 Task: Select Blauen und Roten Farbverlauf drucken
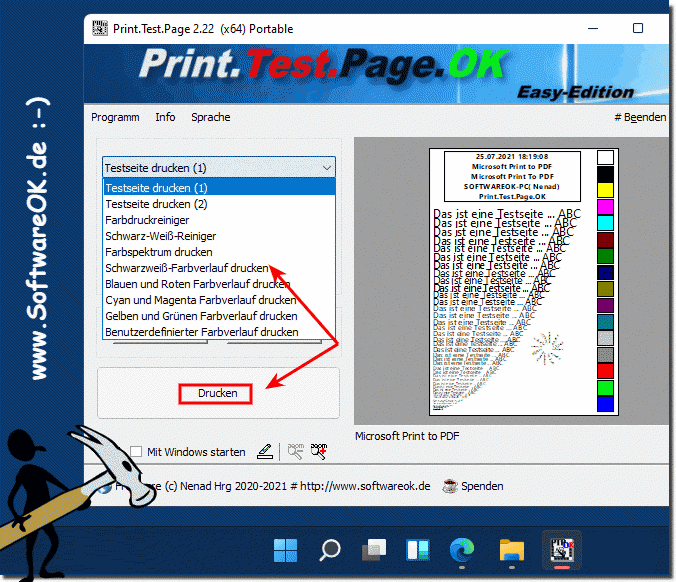tap(219, 284)
